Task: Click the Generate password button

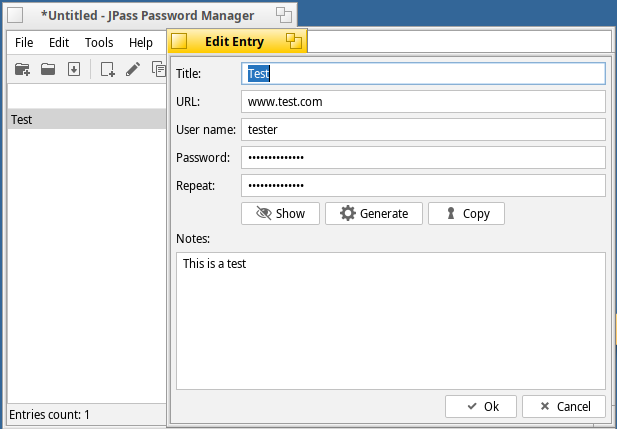Action: pos(374,214)
